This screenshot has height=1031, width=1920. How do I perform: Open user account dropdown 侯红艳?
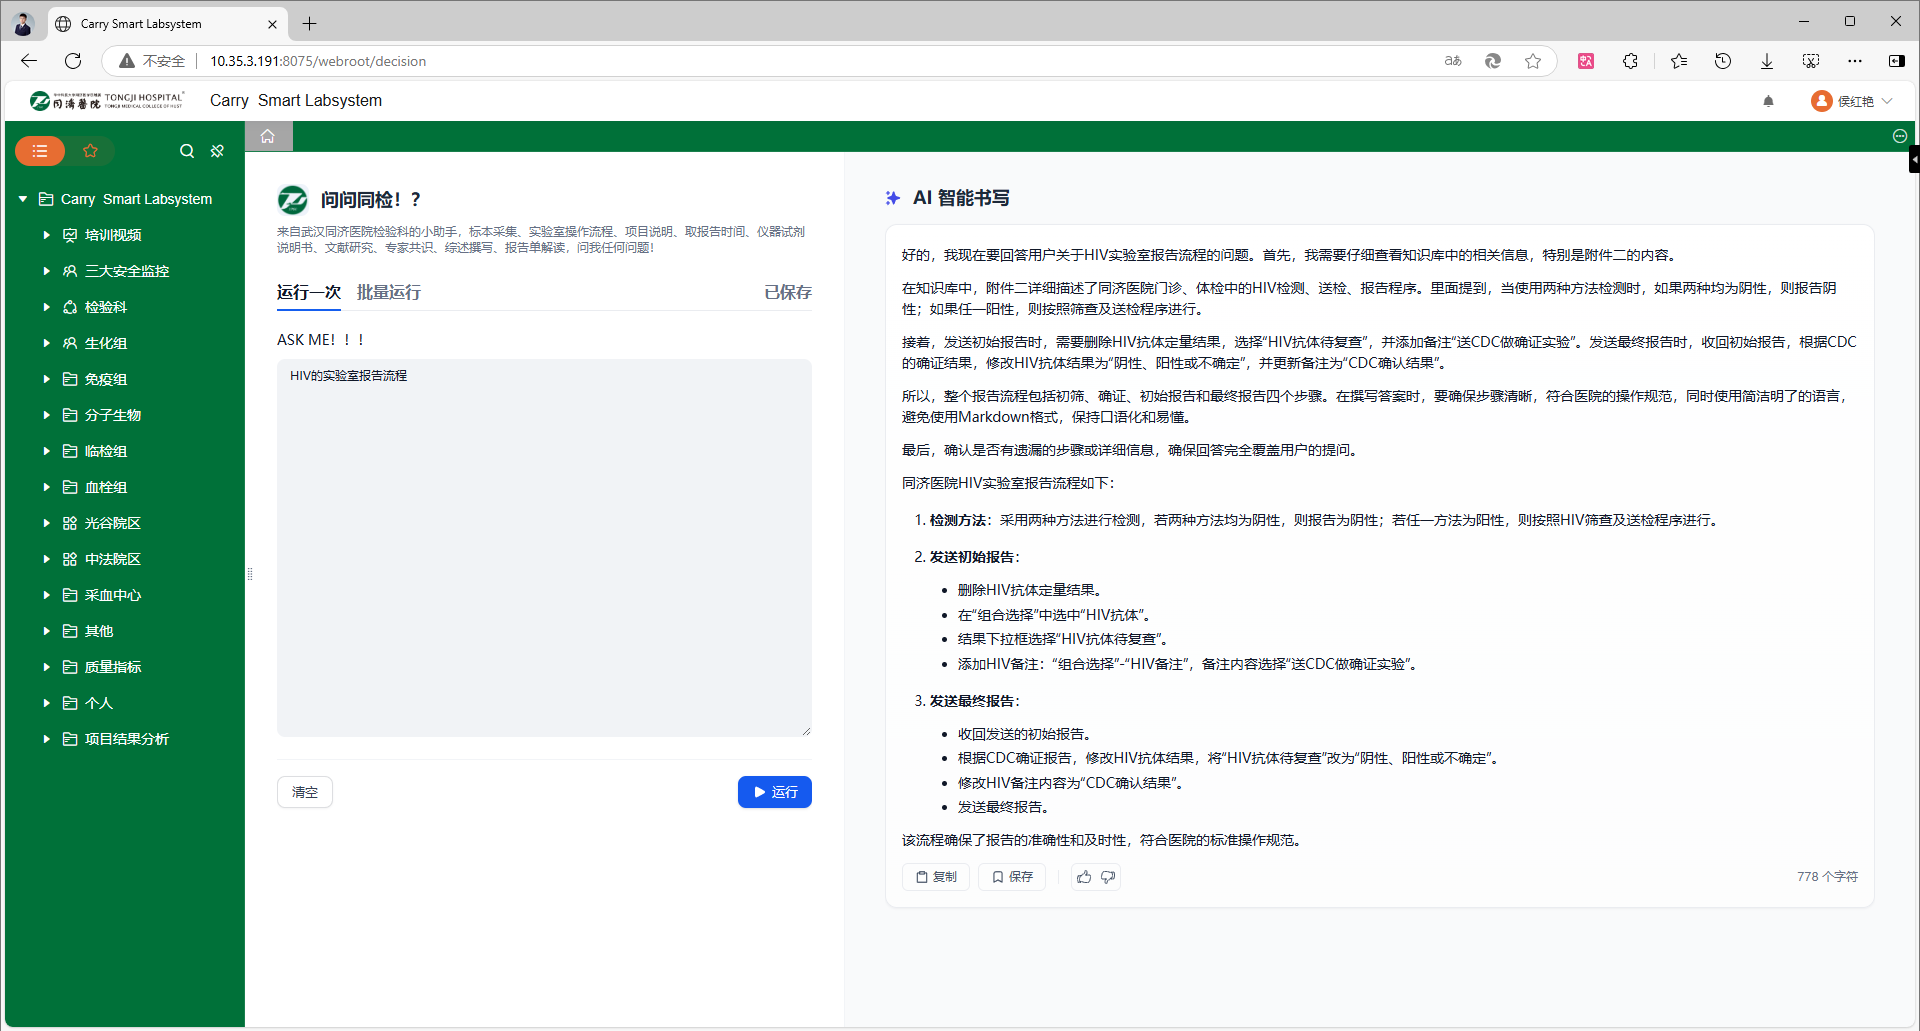click(1853, 101)
